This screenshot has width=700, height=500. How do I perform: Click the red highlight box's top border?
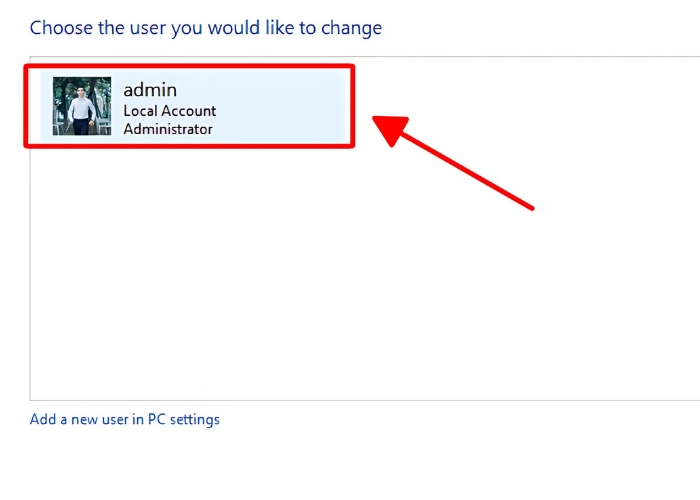click(190, 68)
